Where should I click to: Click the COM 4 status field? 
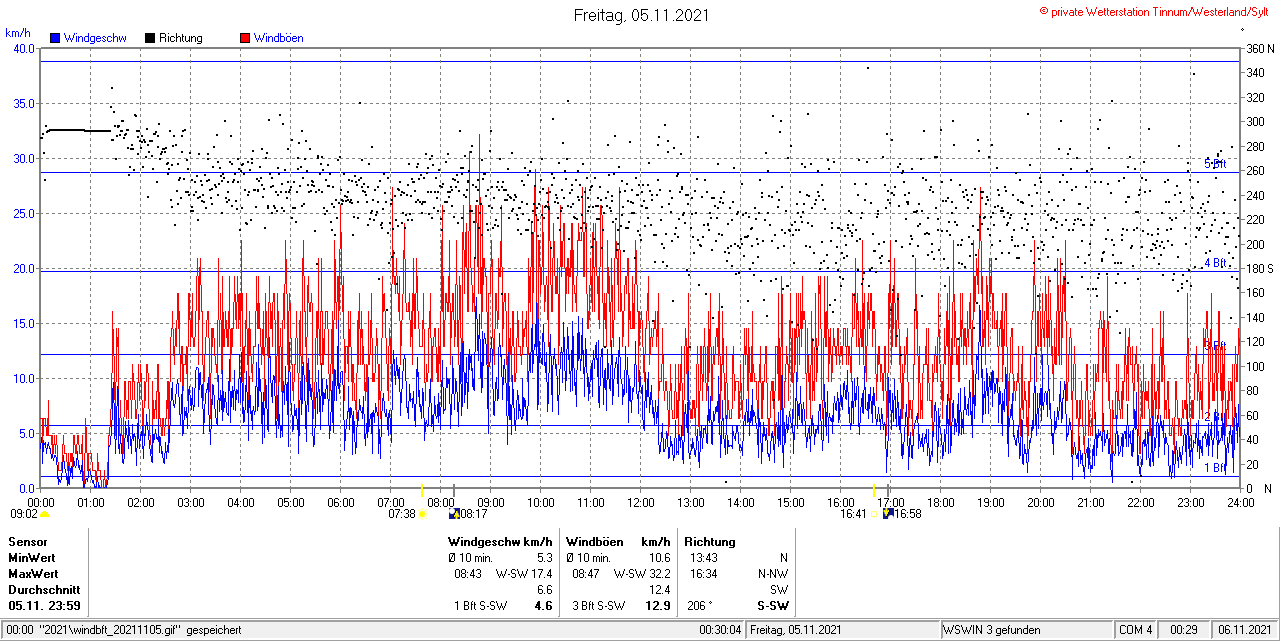tap(1136, 630)
